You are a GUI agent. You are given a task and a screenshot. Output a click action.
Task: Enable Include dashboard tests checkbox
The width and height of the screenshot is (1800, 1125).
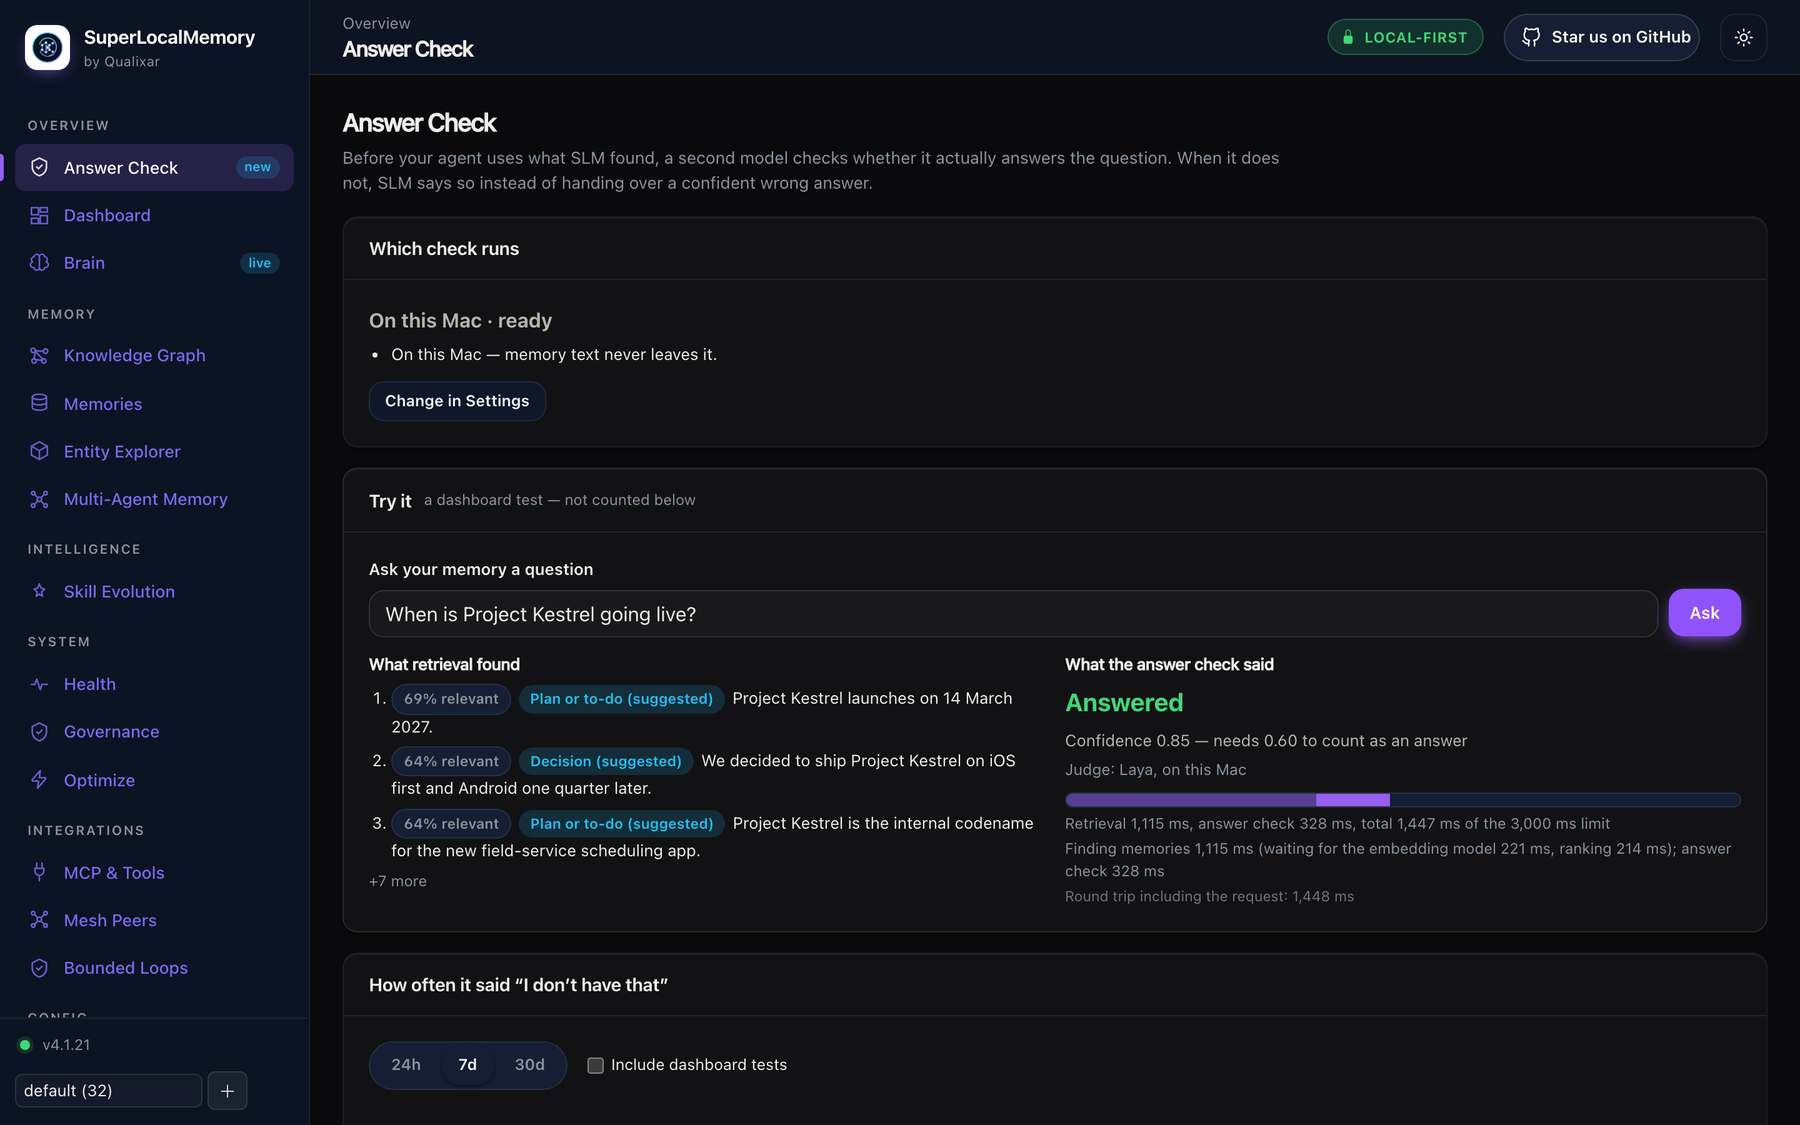coord(595,1065)
